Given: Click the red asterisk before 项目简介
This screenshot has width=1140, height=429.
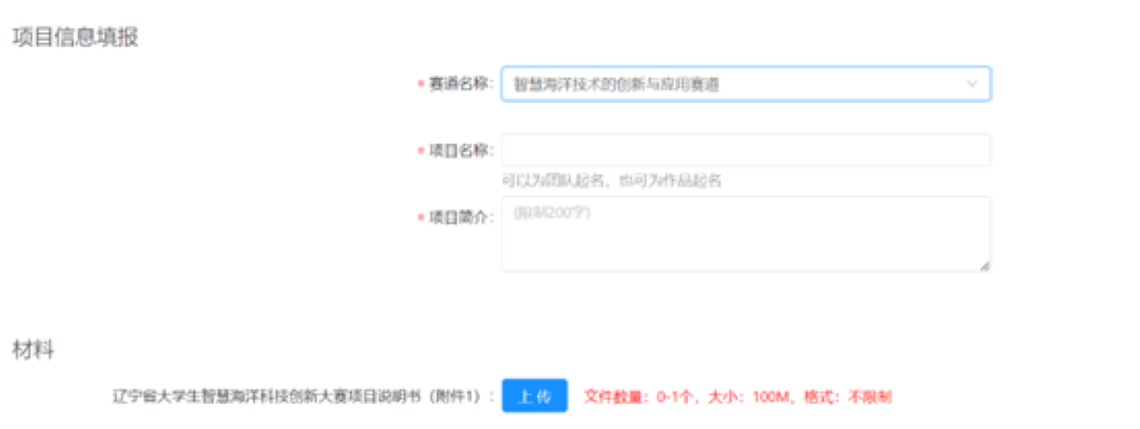Looking at the screenshot, I should point(421,218).
